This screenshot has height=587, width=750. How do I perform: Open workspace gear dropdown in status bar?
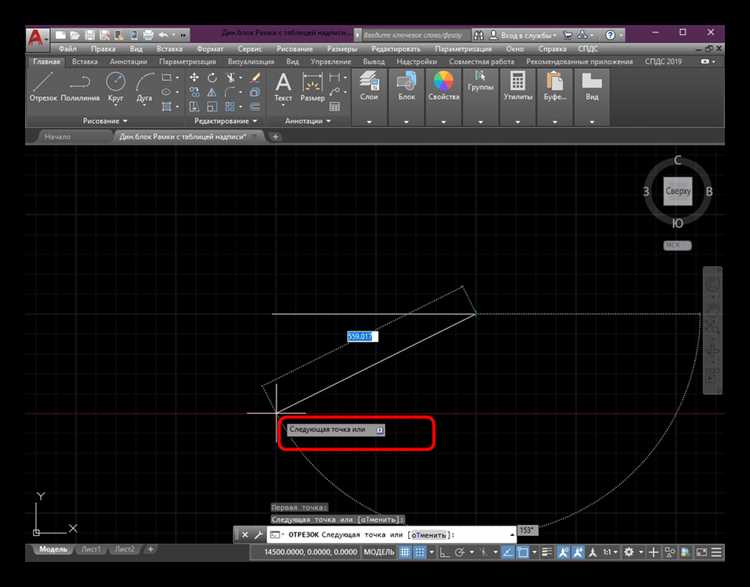click(x=641, y=552)
